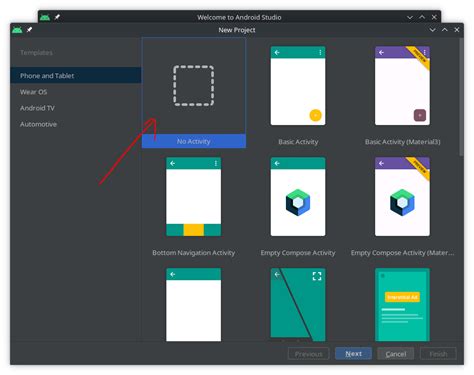
Task: Click the Basic Activity label text
Action: pos(298,142)
